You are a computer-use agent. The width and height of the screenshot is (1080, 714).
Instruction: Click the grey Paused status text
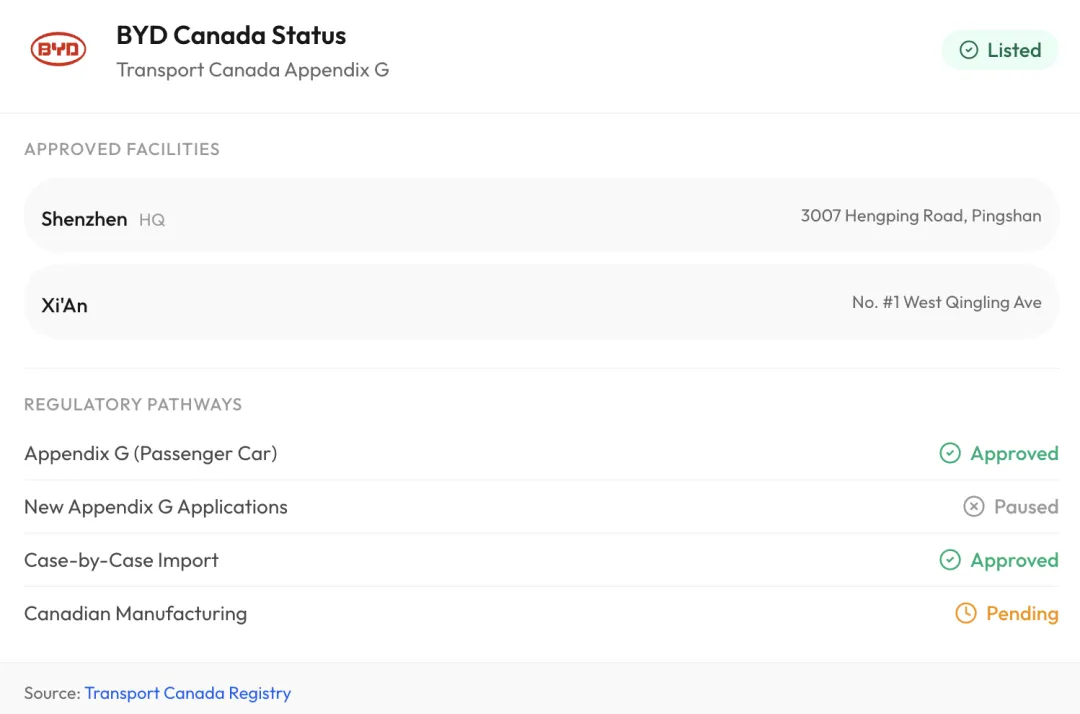coord(1026,507)
